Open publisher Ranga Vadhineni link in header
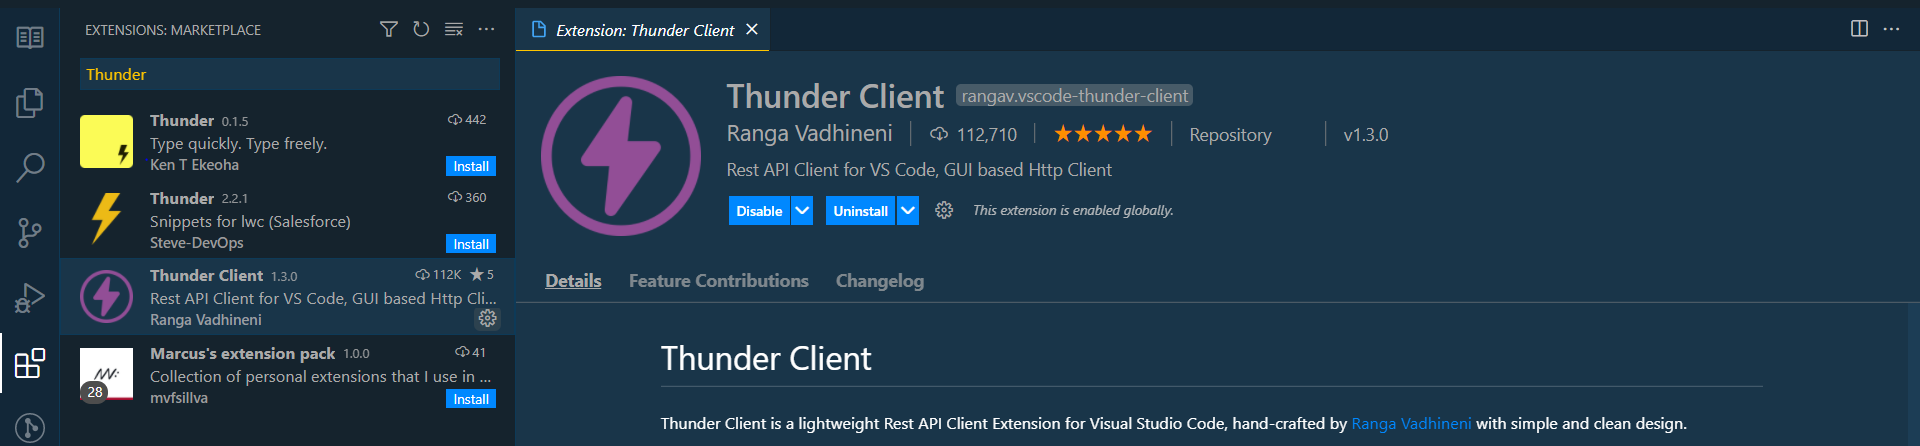The image size is (1920, 446). [x=809, y=134]
